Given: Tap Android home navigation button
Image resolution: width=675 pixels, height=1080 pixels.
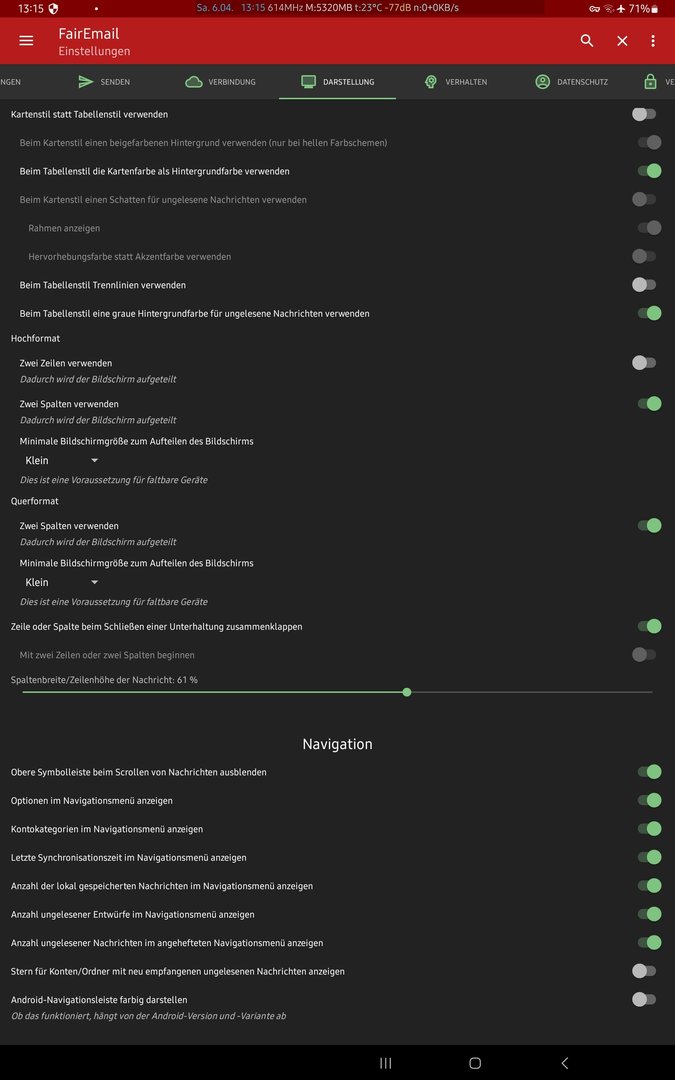Looking at the screenshot, I should 475,1063.
